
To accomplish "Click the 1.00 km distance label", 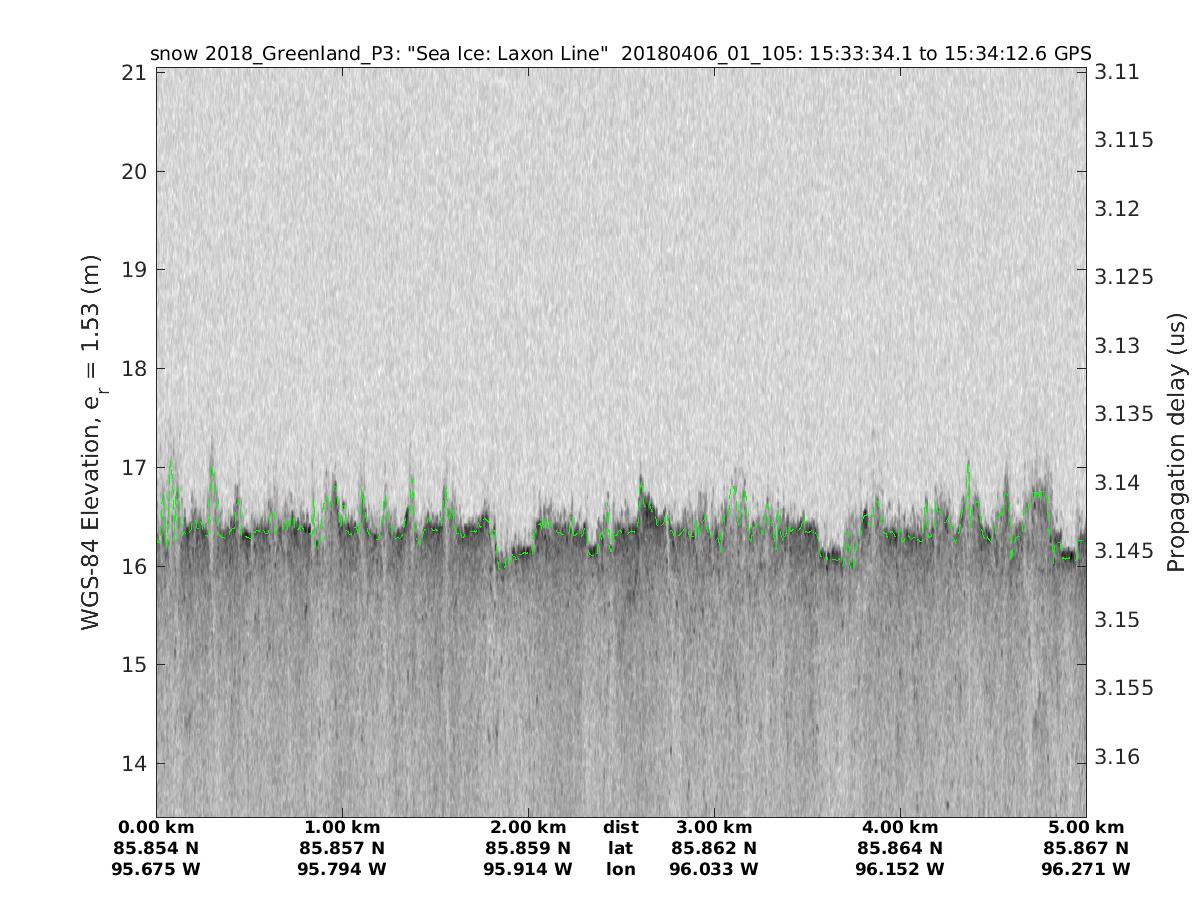I will [342, 828].
